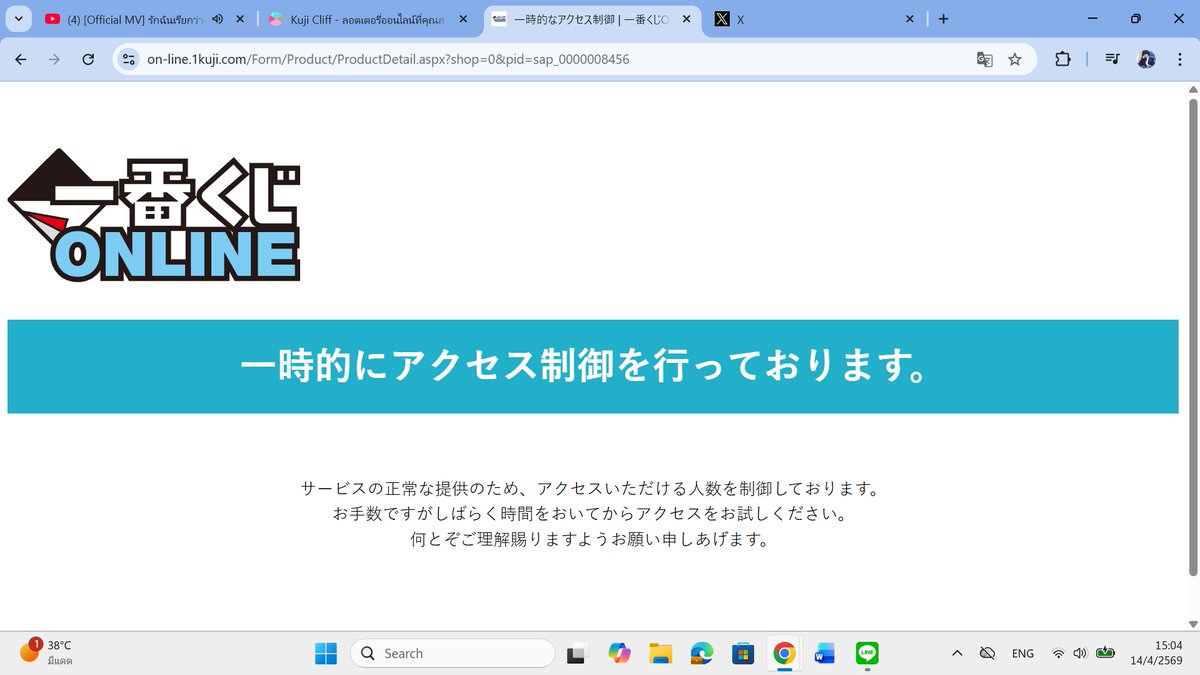Open the Google Translate icon in address bar
Screen dimensions: 1200x675
coord(985,59)
